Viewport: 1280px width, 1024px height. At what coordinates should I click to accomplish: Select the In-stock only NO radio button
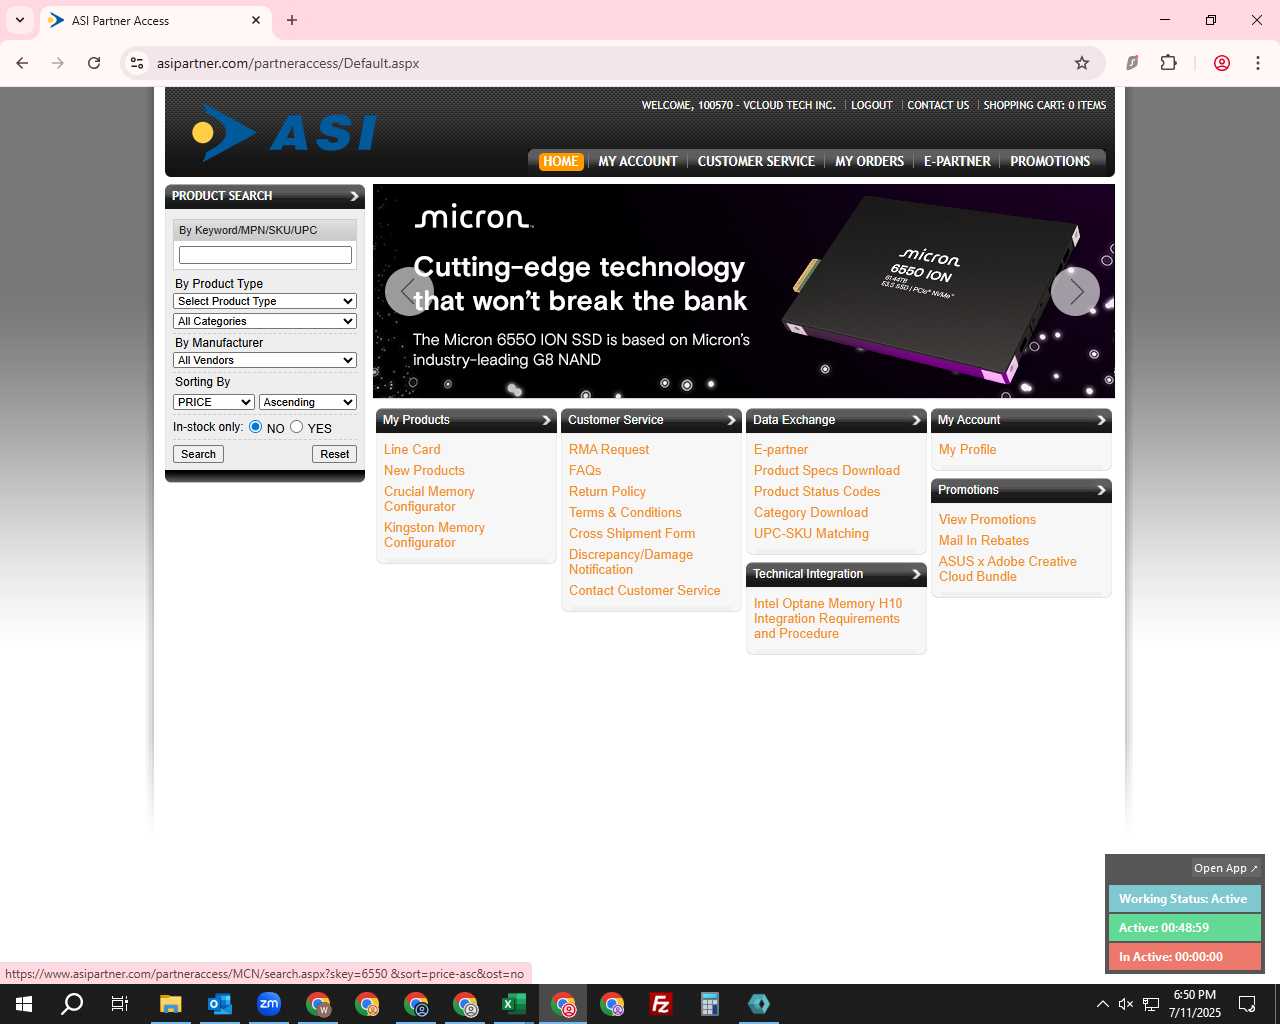(256, 427)
